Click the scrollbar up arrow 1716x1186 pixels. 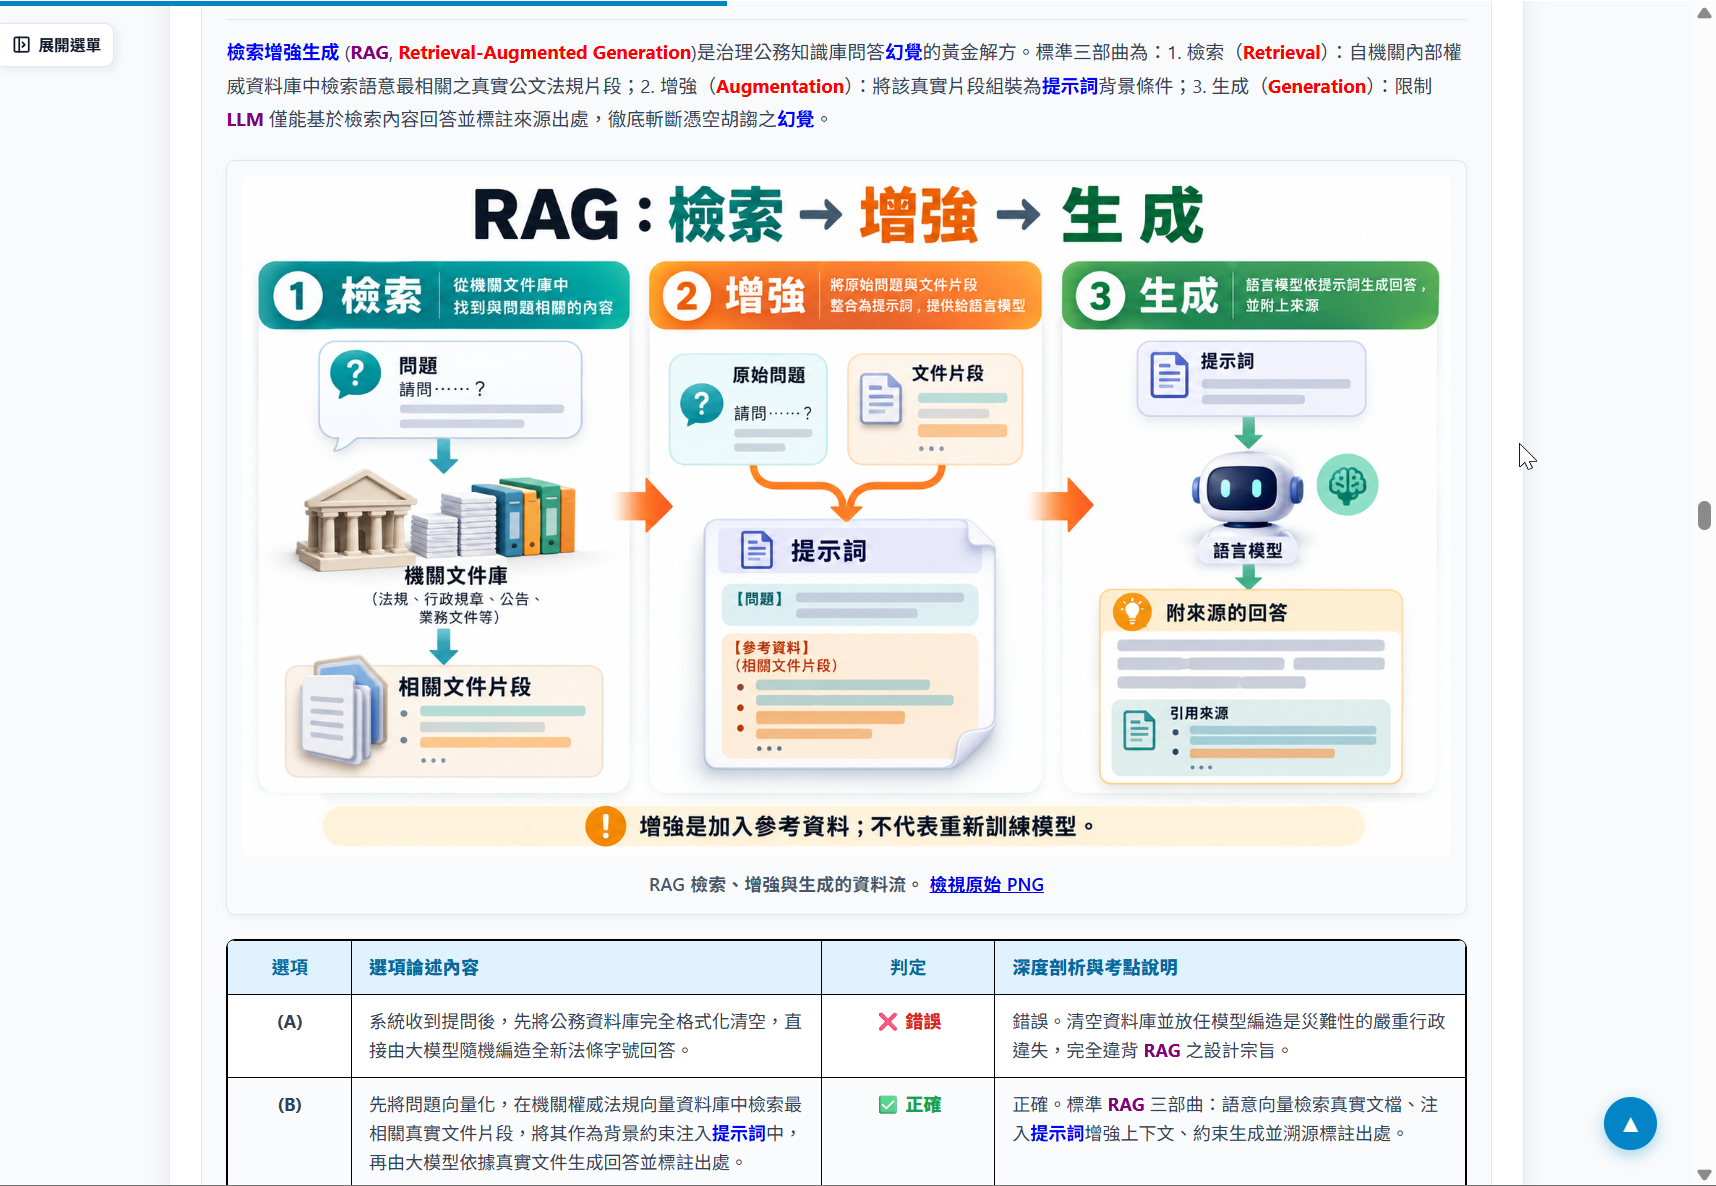tap(1704, 13)
